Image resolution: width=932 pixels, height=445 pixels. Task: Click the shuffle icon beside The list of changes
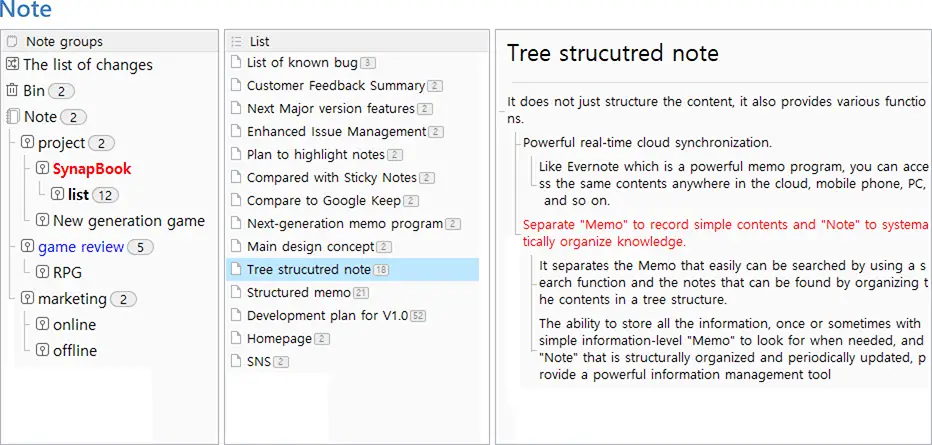click(12, 64)
